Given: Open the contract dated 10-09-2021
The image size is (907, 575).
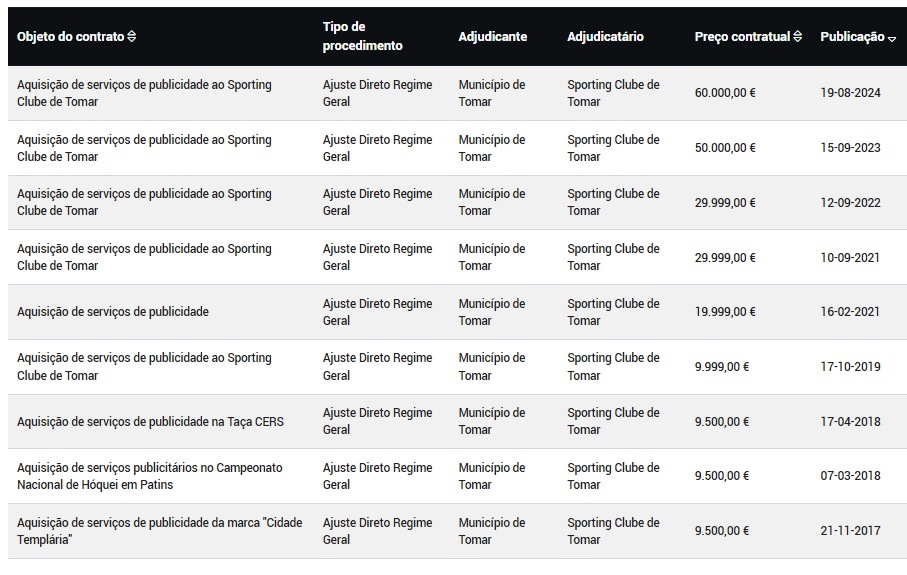Looking at the screenshot, I should click(458, 257).
